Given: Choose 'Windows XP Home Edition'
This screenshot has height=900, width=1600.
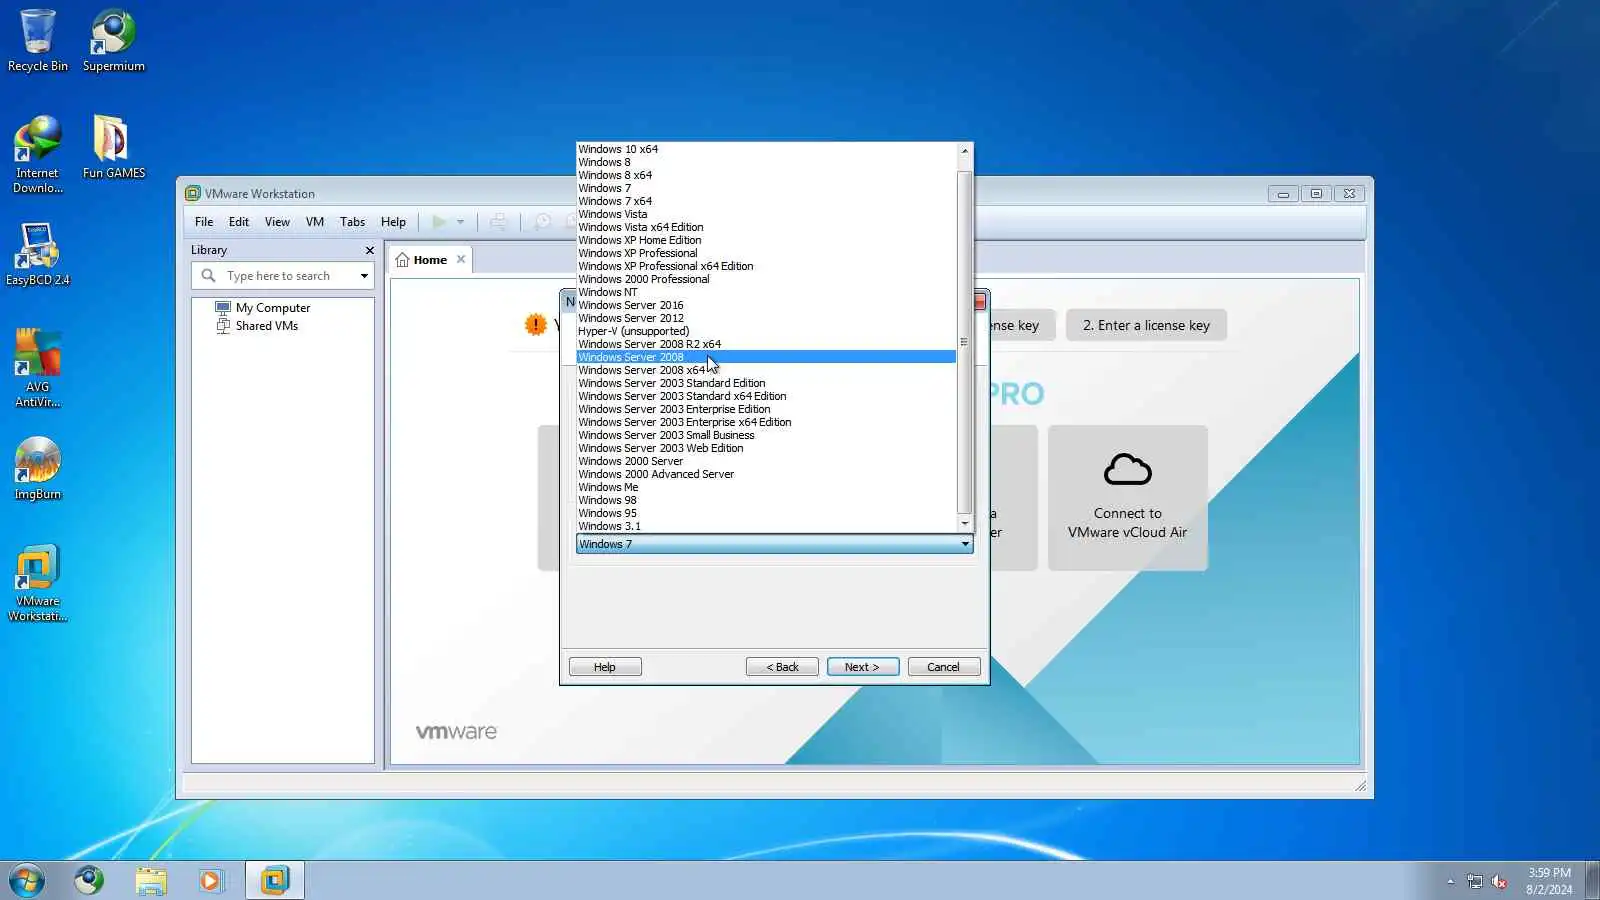Looking at the screenshot, I should (766, 240).
